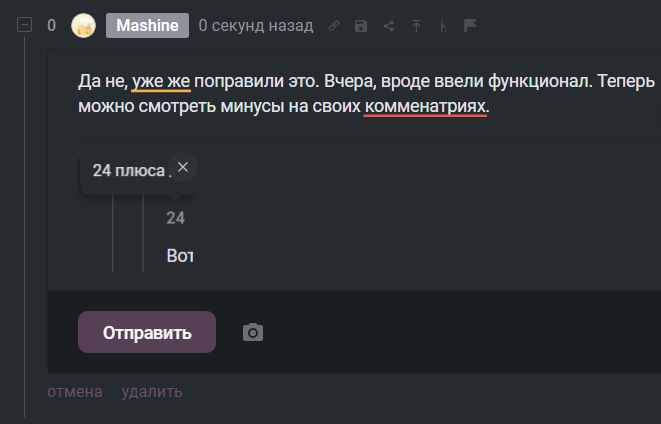Share the comment via share icon
Viewport: 661px width, 424px height.
click(x=388, y=26)
